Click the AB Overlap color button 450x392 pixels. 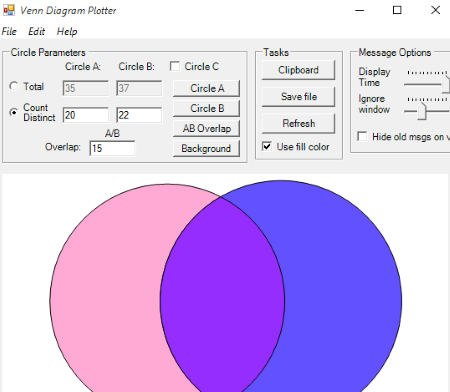pyautogui.click(x=206, y=128)
